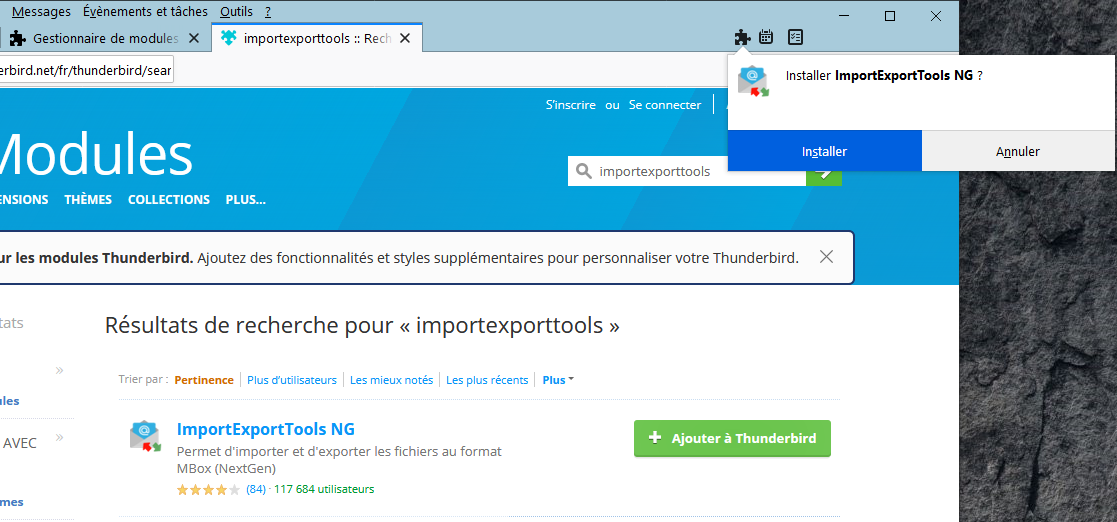Click the URL address field
The height and width of the screenshot is (522, 1117).
point(86,71)
